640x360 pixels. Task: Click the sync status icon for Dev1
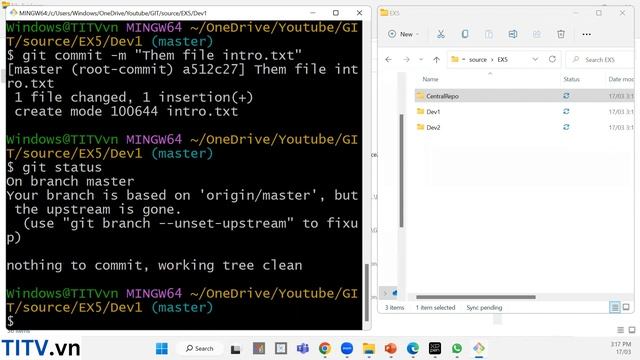point(566,111)
